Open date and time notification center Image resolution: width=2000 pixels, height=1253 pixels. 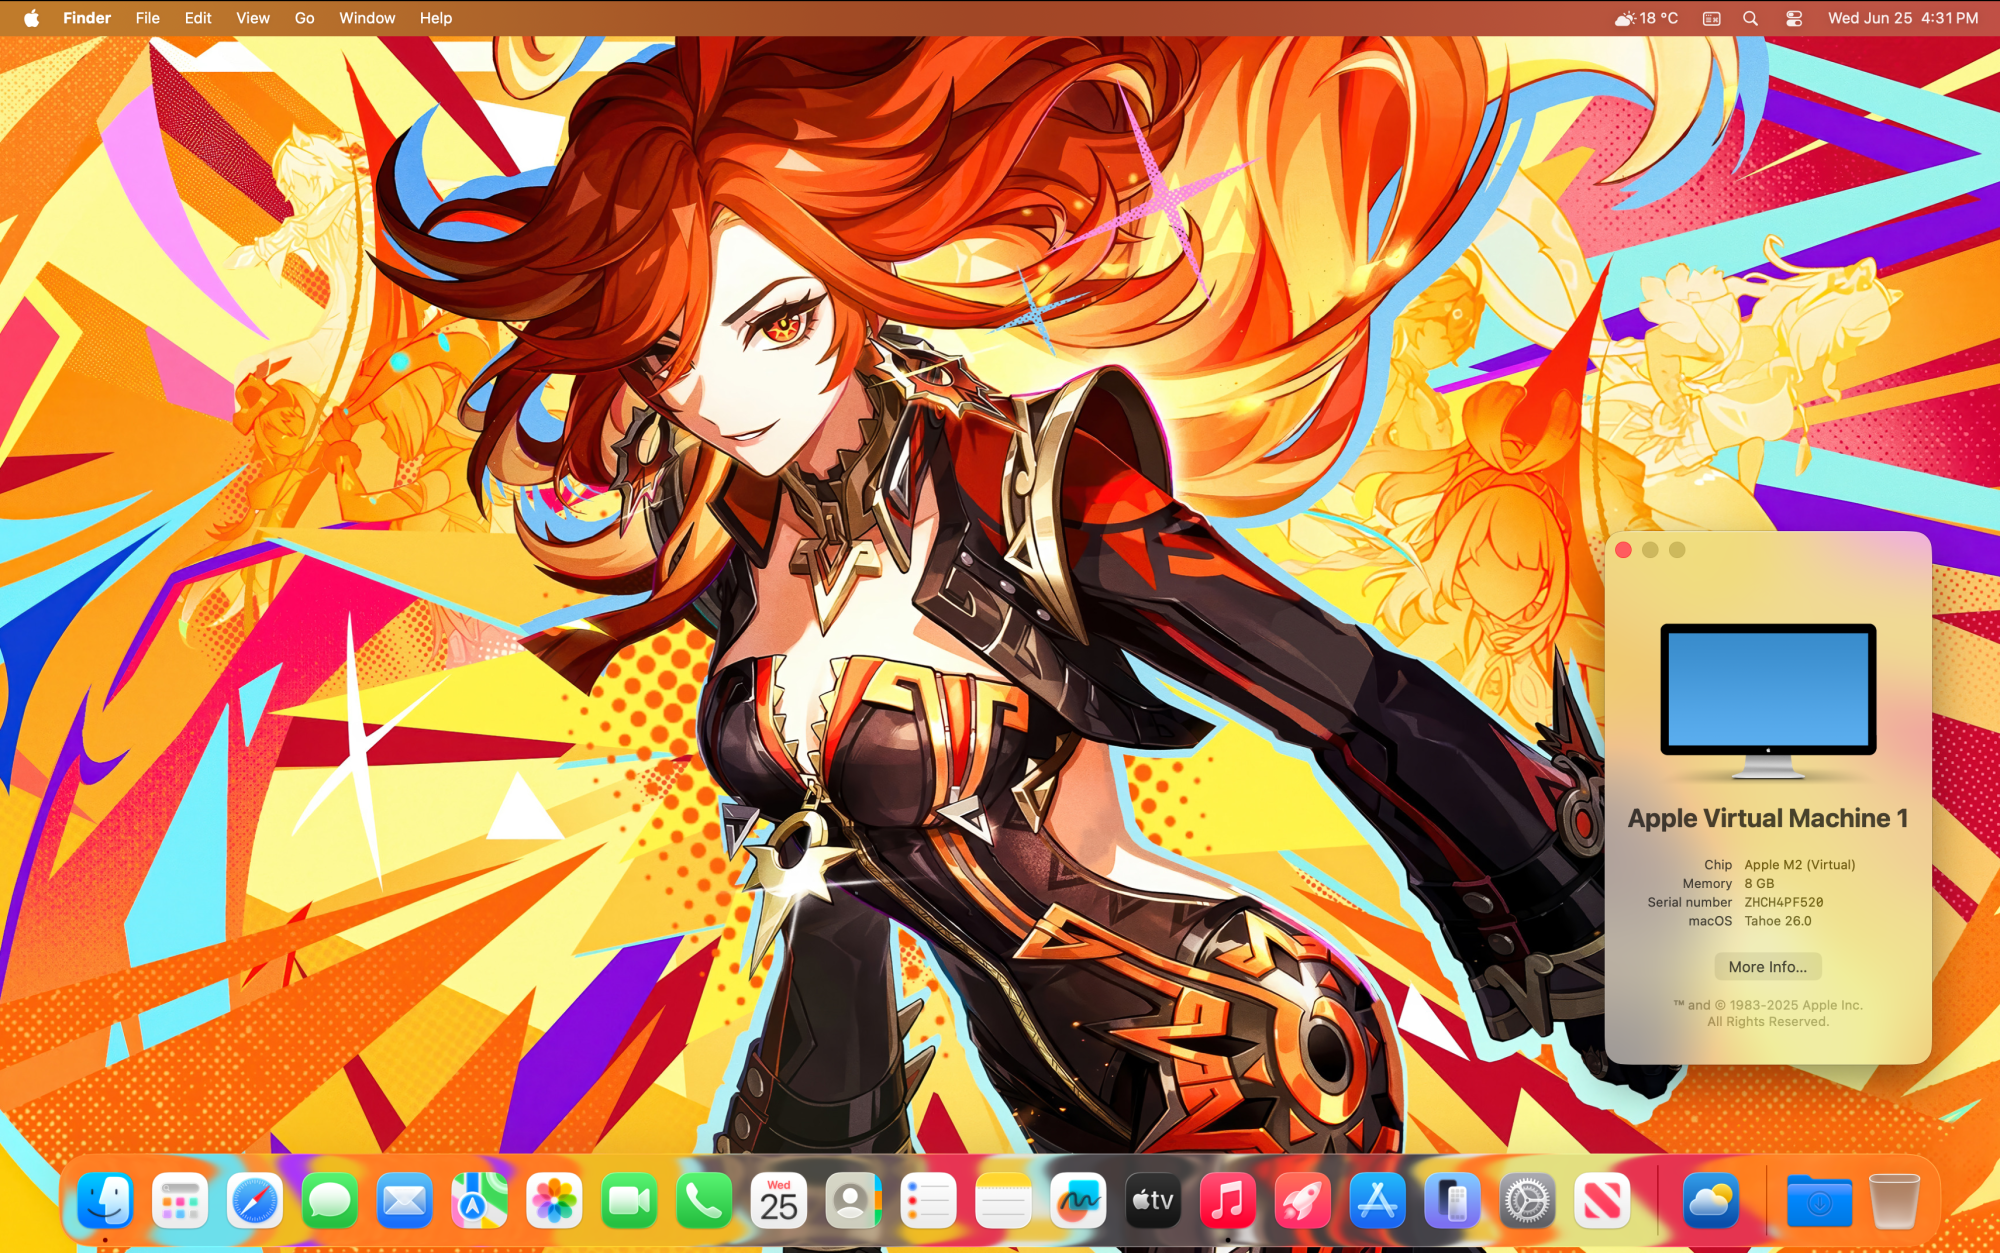click(x=1902, y=18)
